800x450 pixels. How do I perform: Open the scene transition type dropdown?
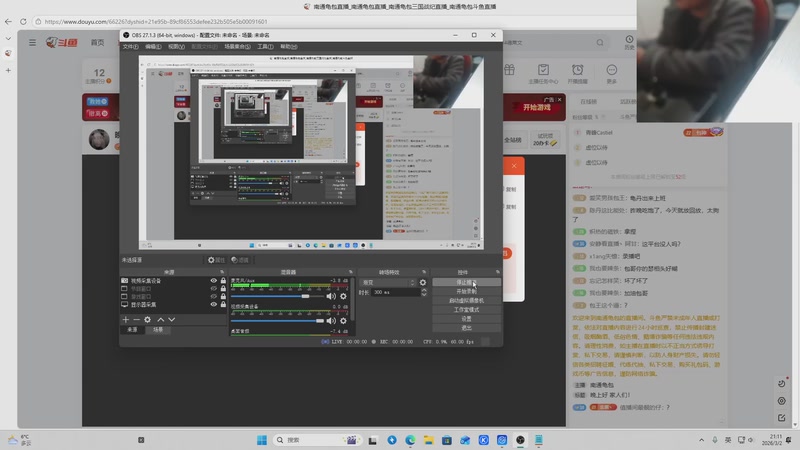(387, 282)
